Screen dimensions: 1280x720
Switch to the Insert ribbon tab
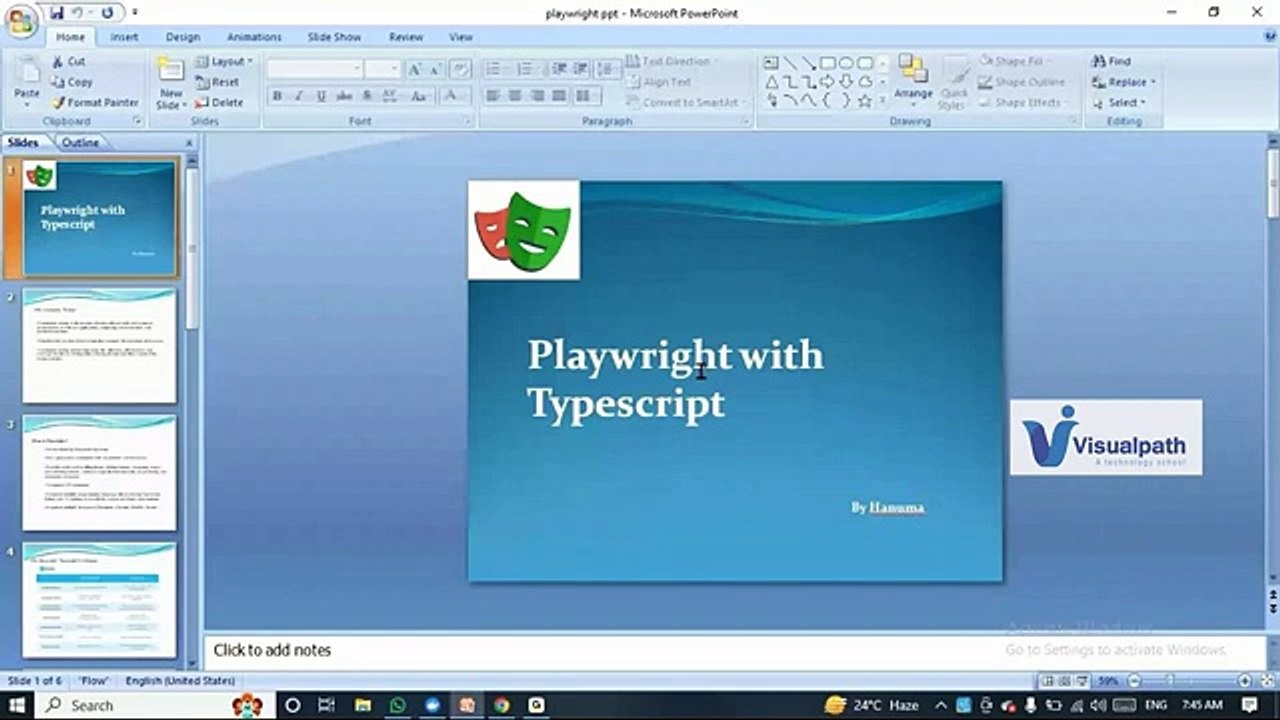(x=124, y=37)
